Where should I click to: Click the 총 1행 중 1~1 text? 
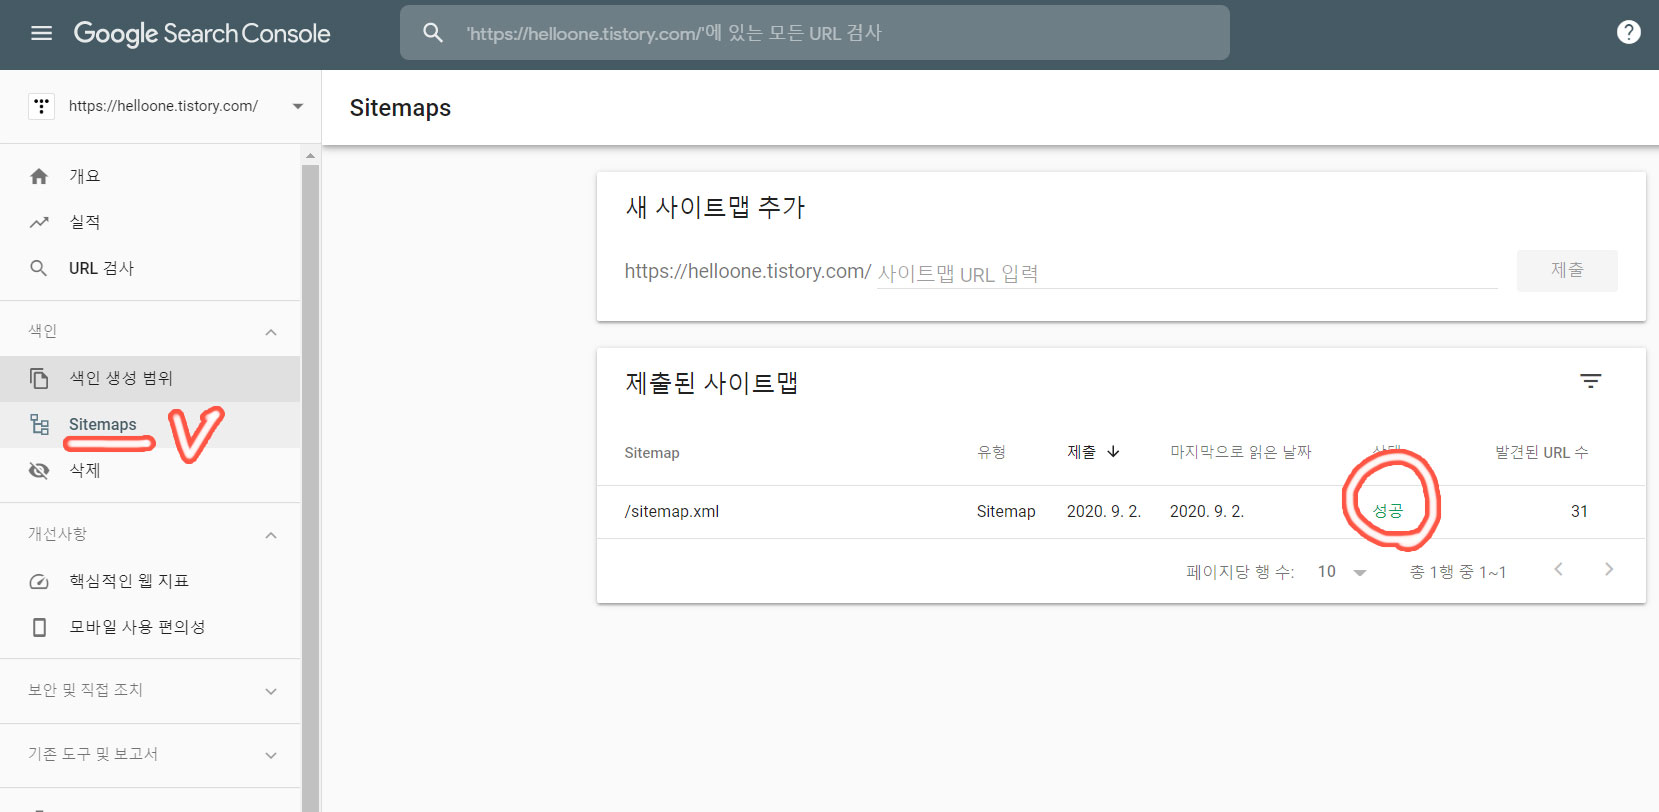(x=1458, y=572)
